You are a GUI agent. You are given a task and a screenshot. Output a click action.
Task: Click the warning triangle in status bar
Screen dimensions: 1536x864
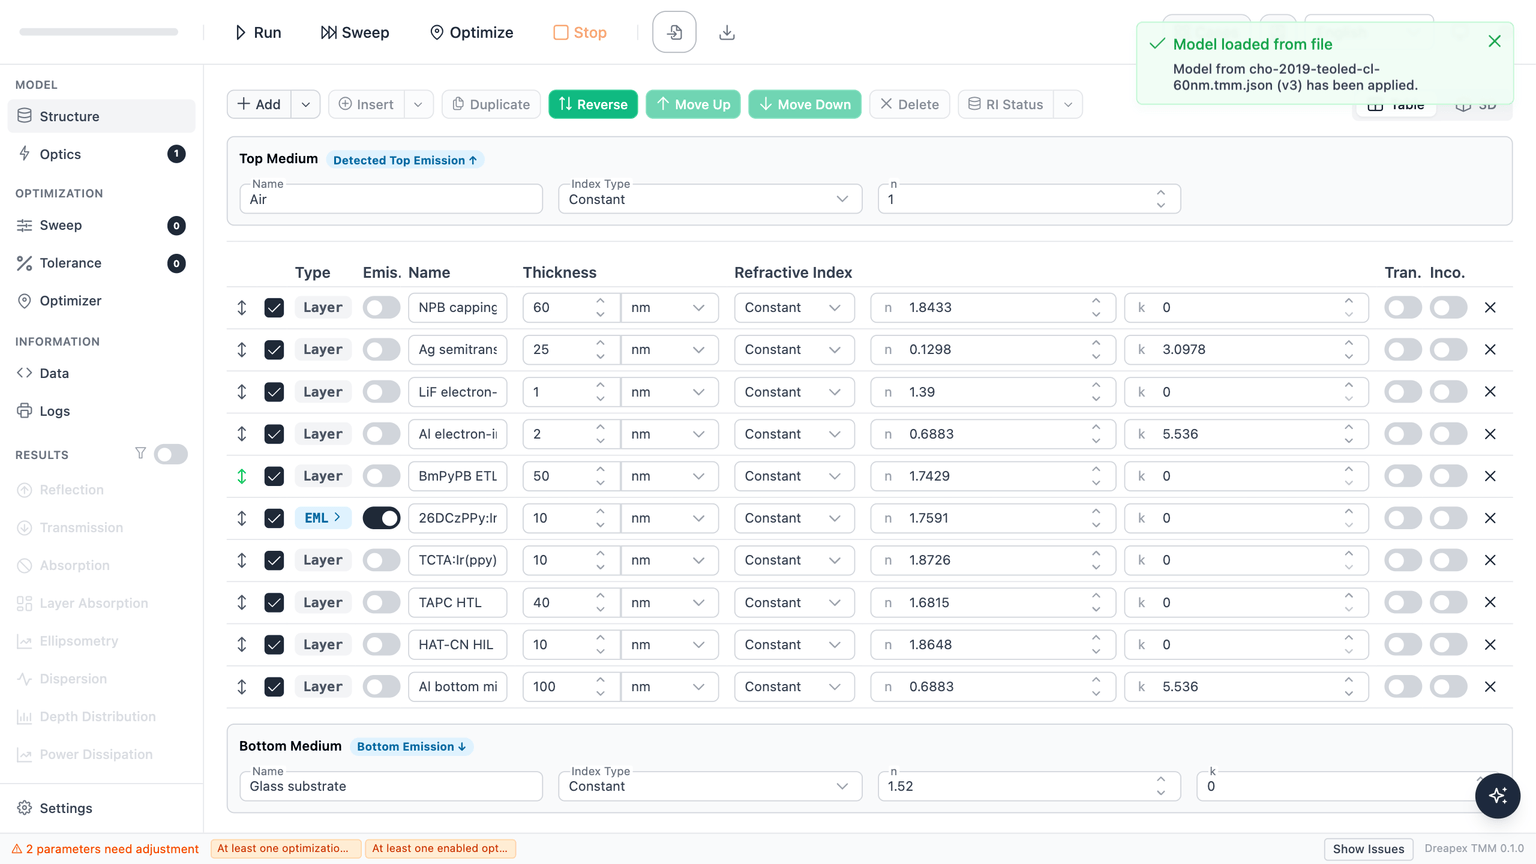(x=16, y=849)
